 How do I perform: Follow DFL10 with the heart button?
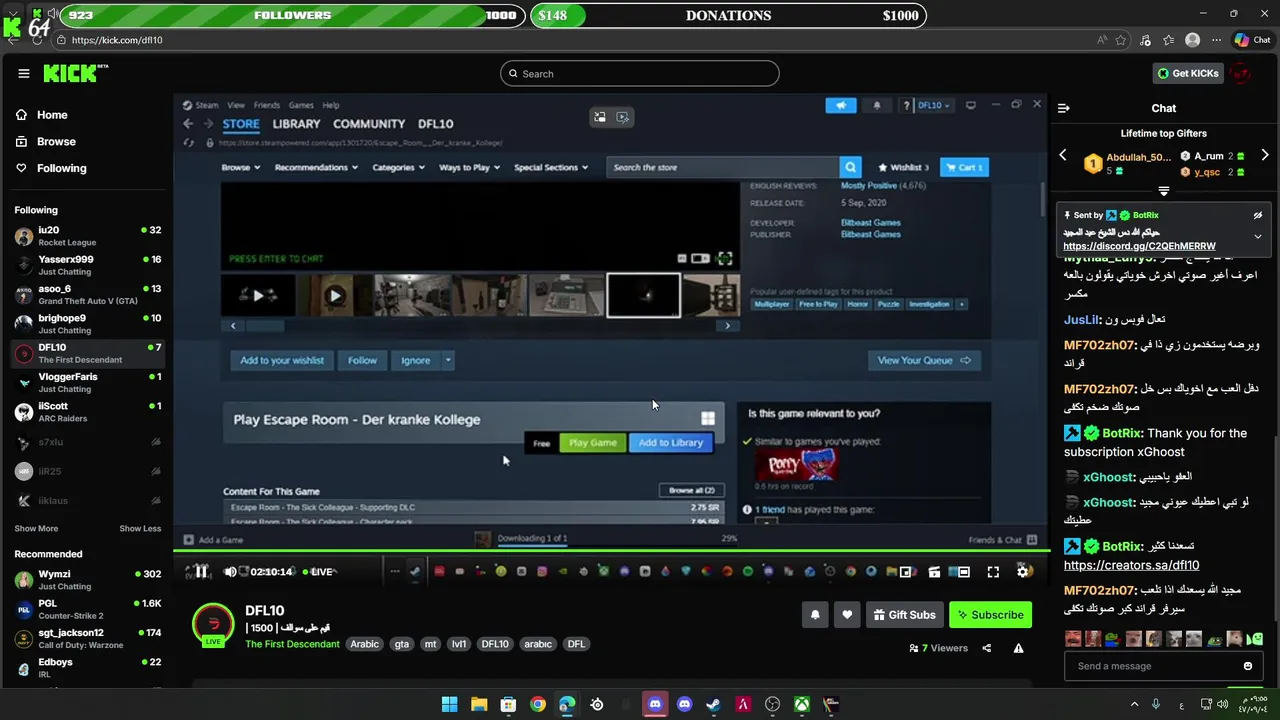click(x=847, y=615)
